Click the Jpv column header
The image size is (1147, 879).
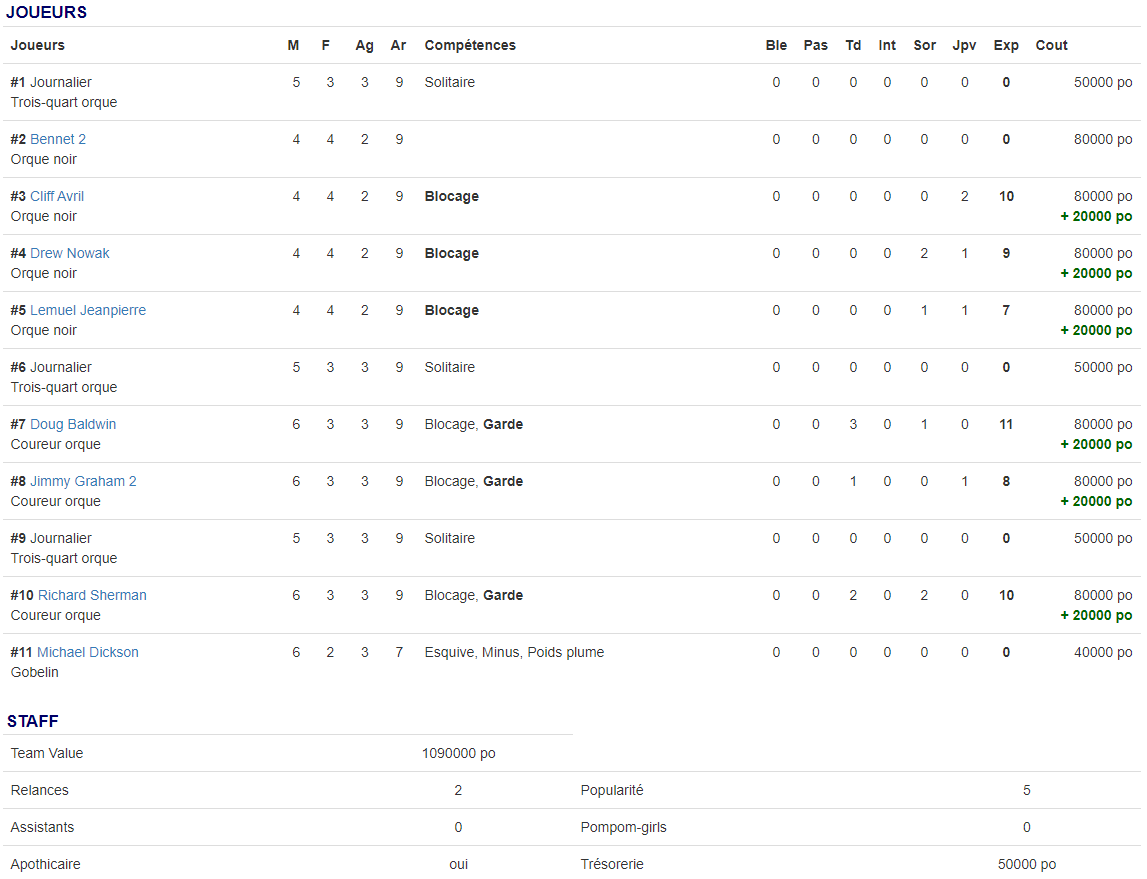coord(964,45)
